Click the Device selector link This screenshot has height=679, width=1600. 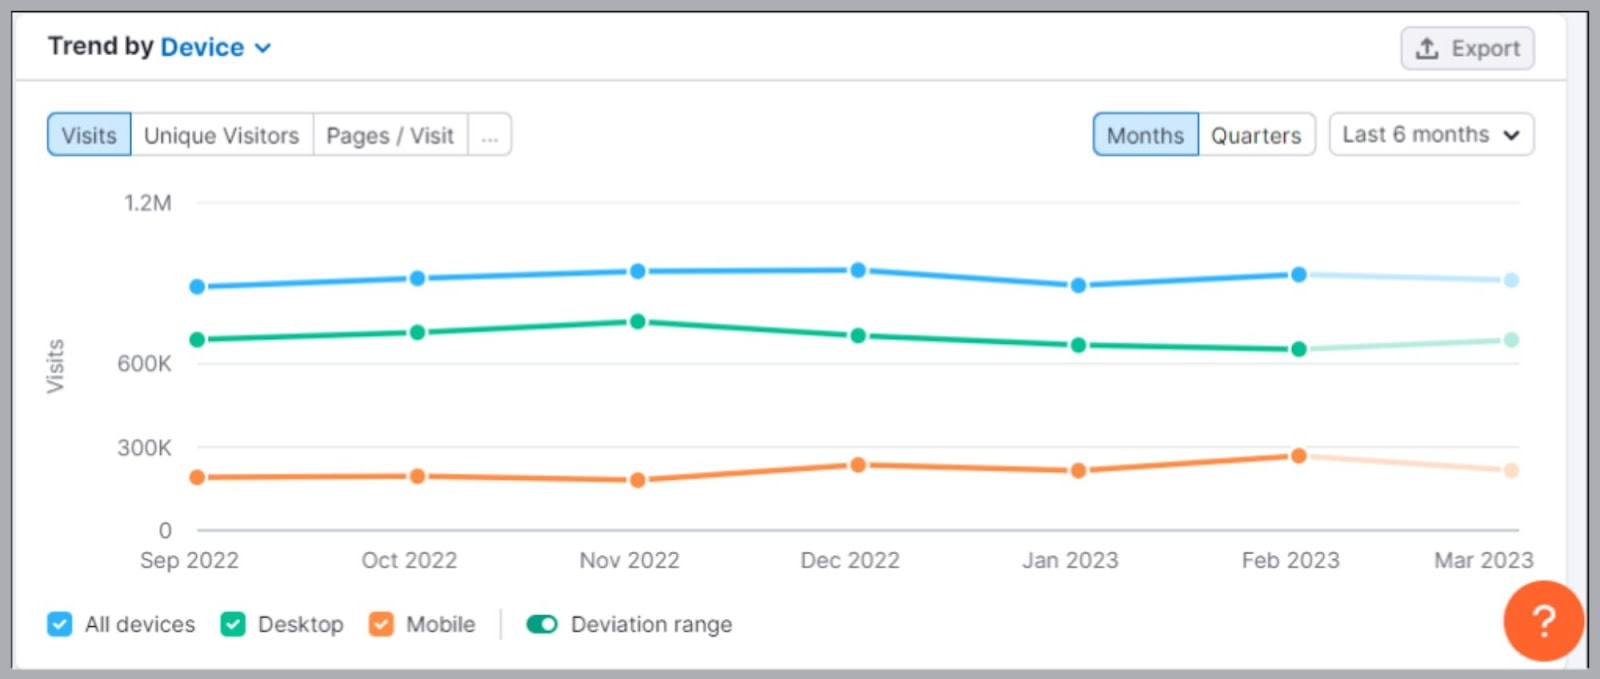point(202,47)
